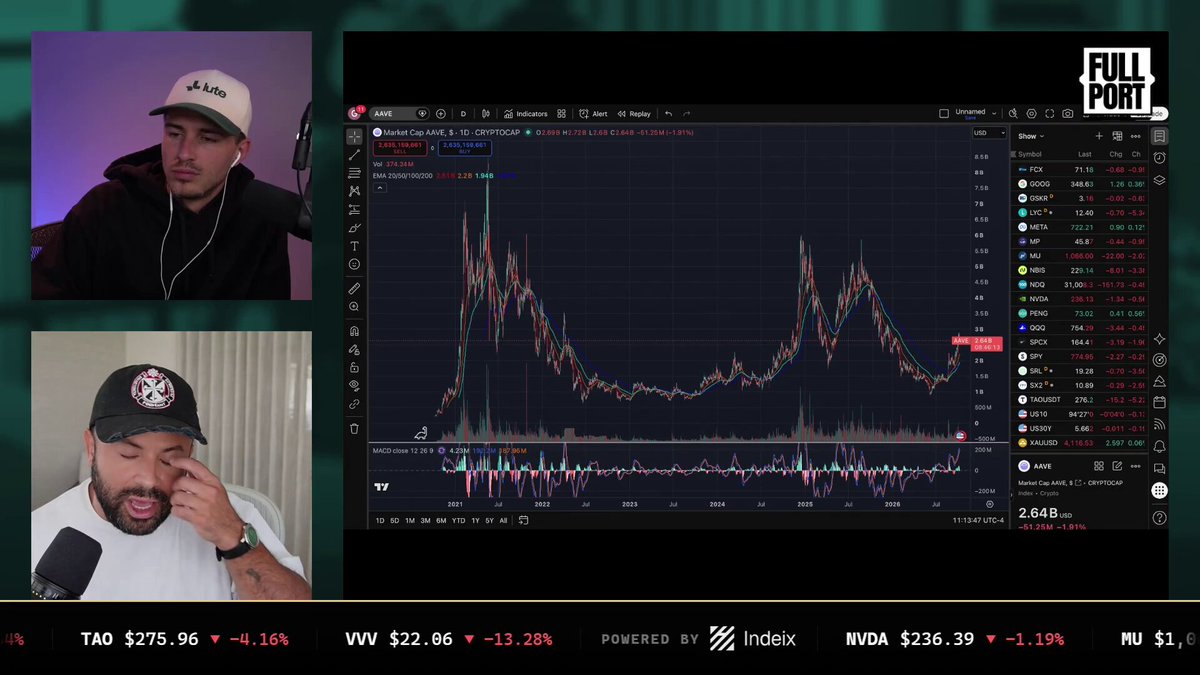Toggle lock all drawings

coord(354,368)
